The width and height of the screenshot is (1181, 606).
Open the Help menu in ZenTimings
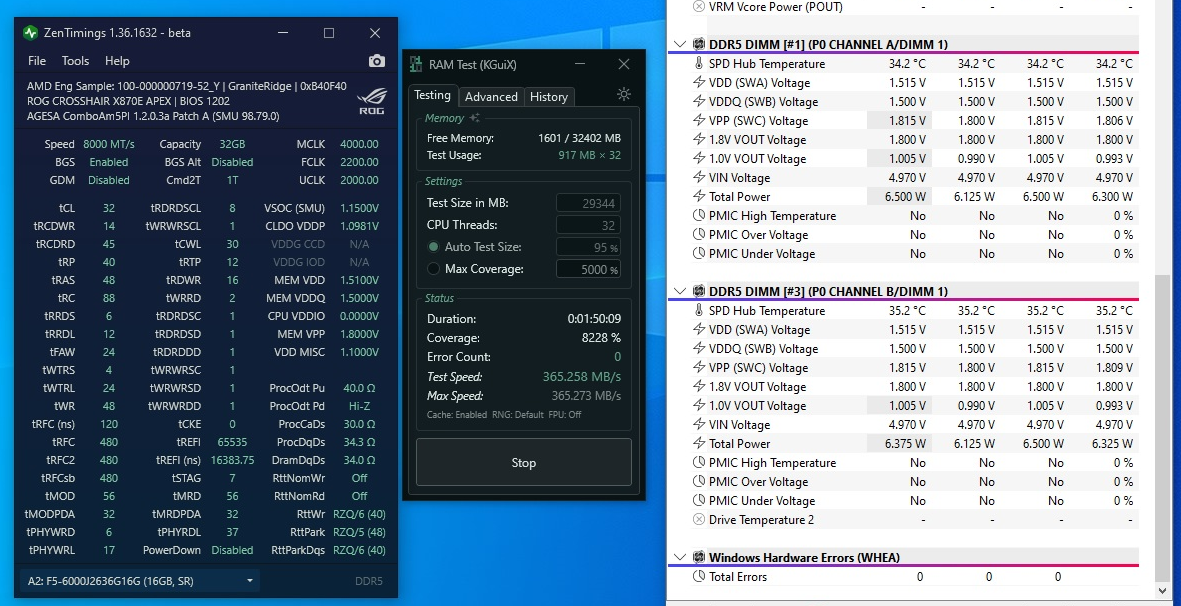click(x=117, y=61)
